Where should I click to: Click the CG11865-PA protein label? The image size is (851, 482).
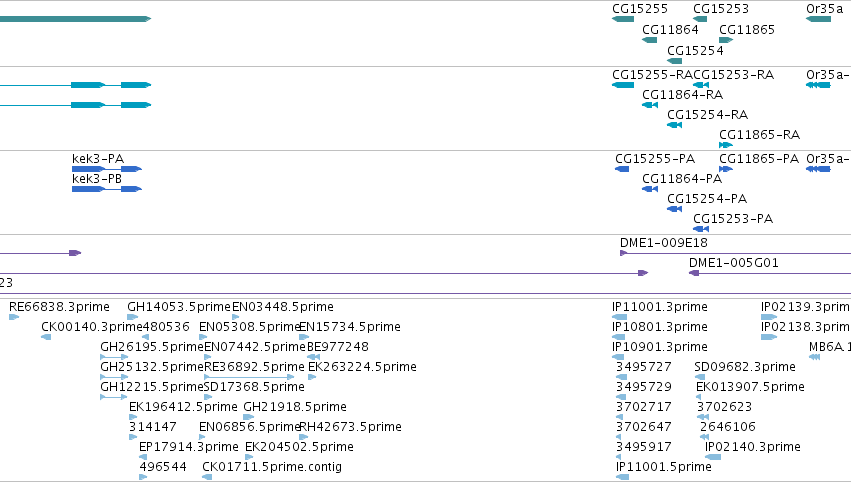click(759, 158)
